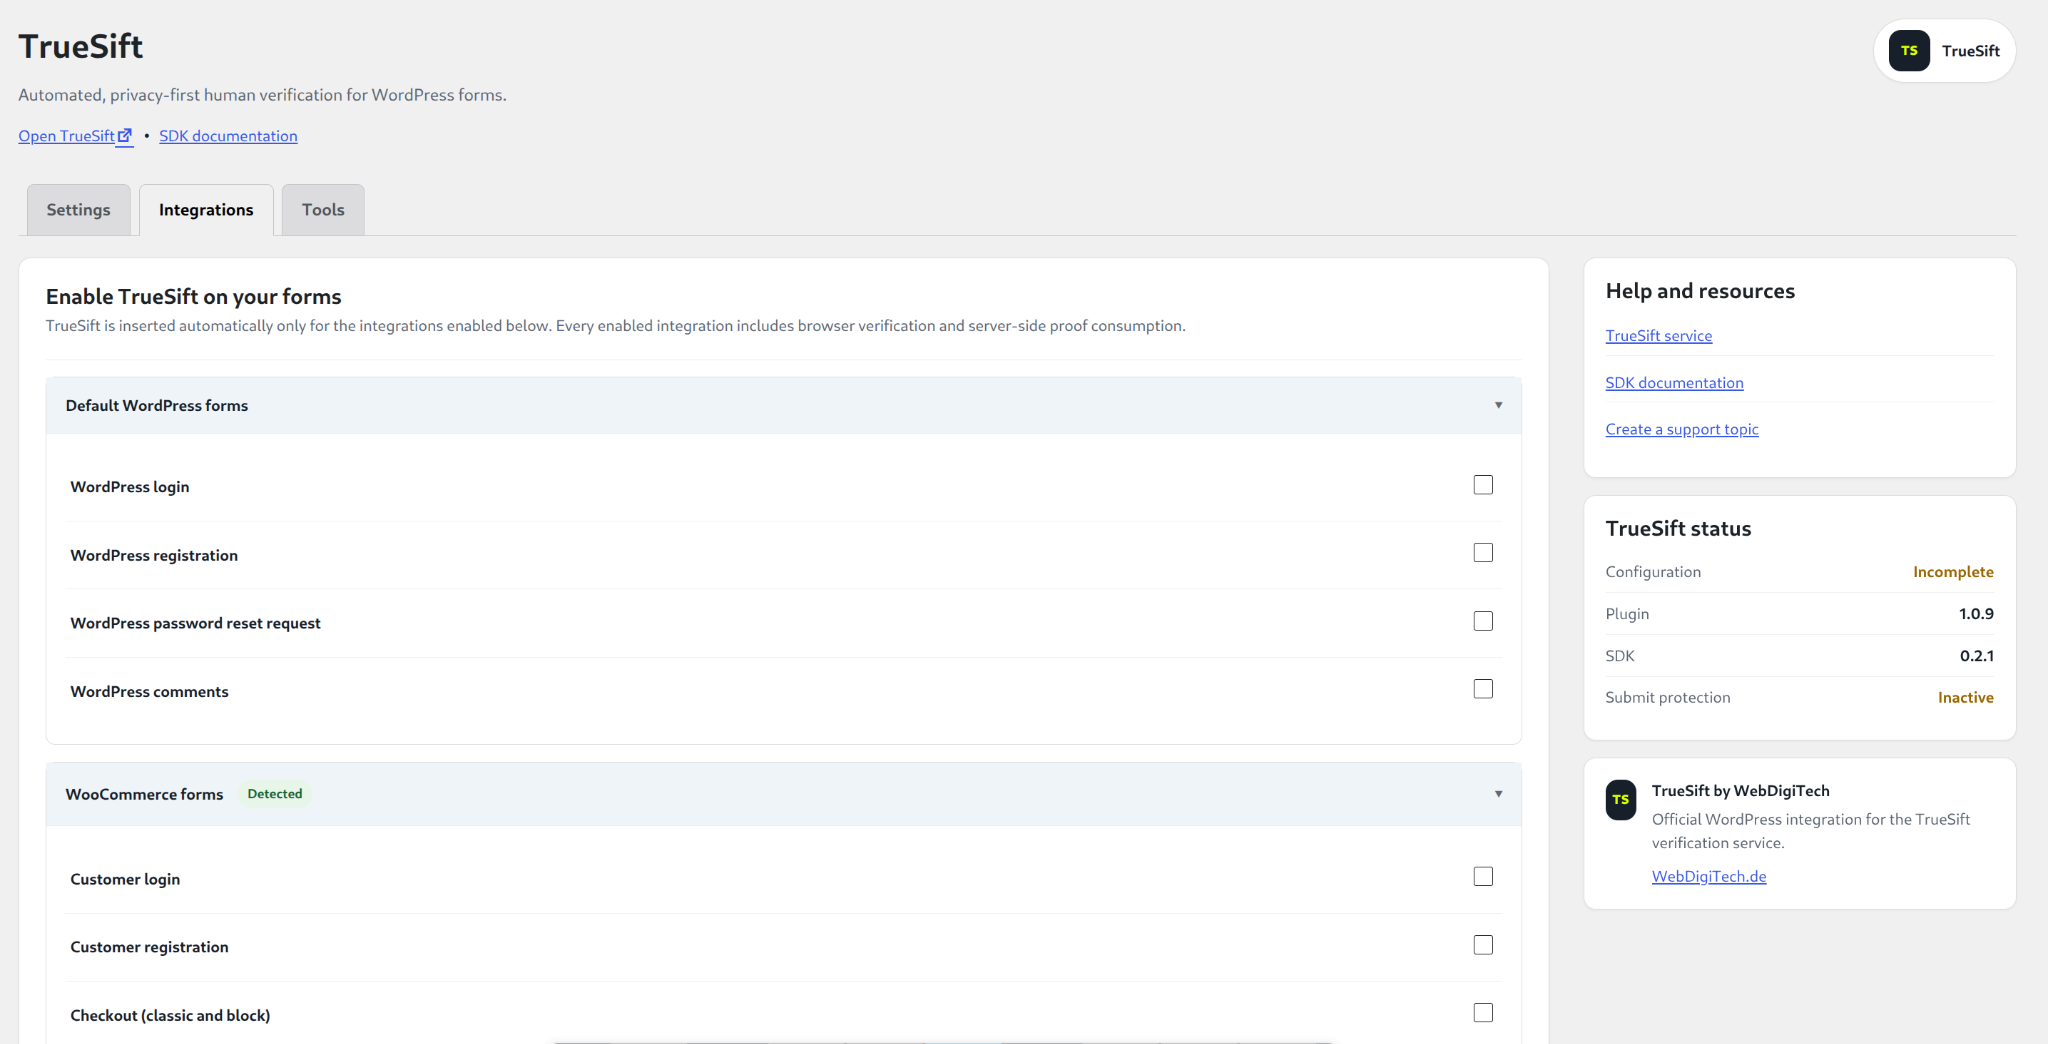Screen dimensions: 2048x1044
Task: Click the TrueSift status heading
Action: 1679,529
